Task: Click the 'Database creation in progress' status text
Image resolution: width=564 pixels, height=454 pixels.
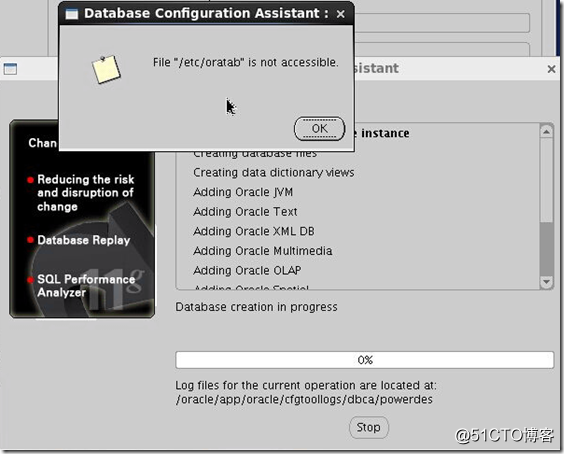Action: pyautogui.click(x=256, y=307)
